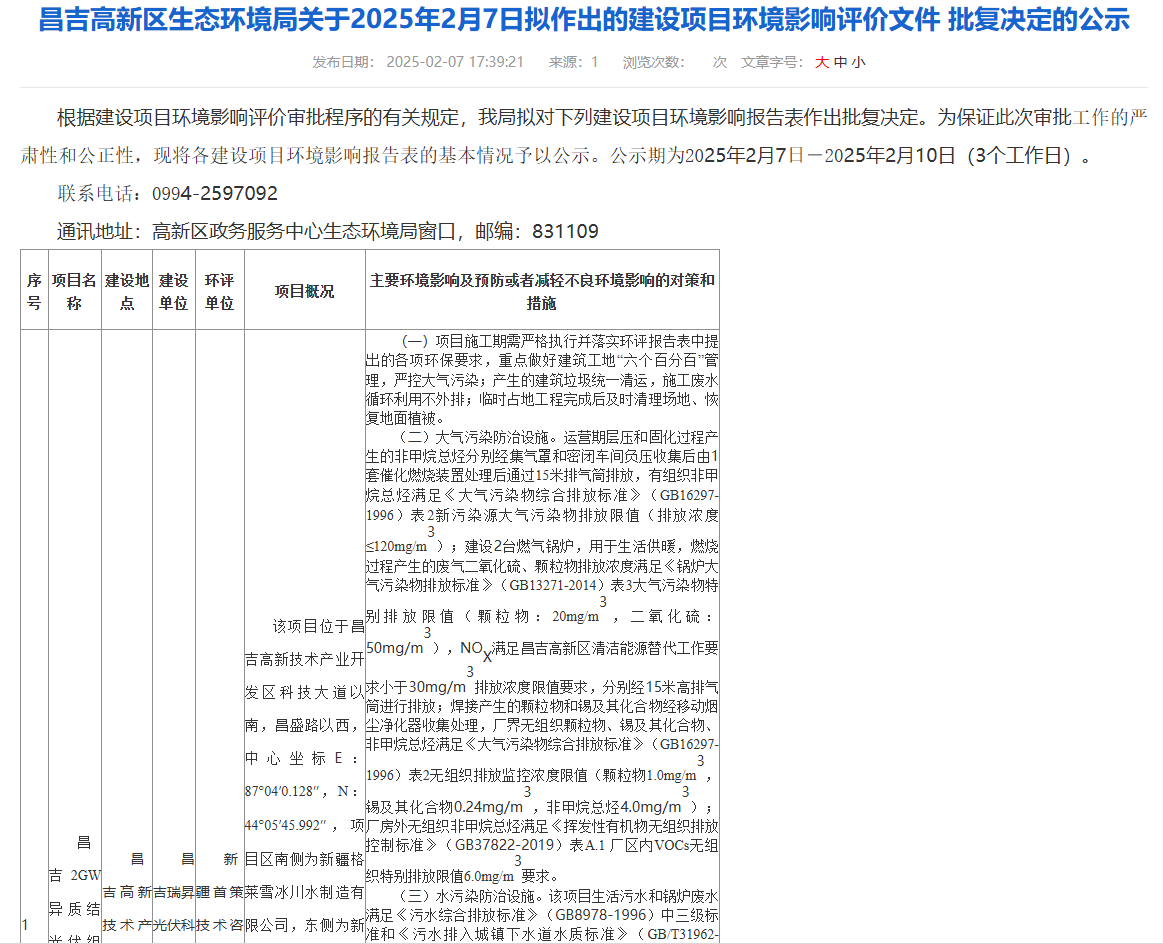Click the 建设单位 table column header
The image size is (1163, 944).
pyautogui.click(x=173, y=291)
